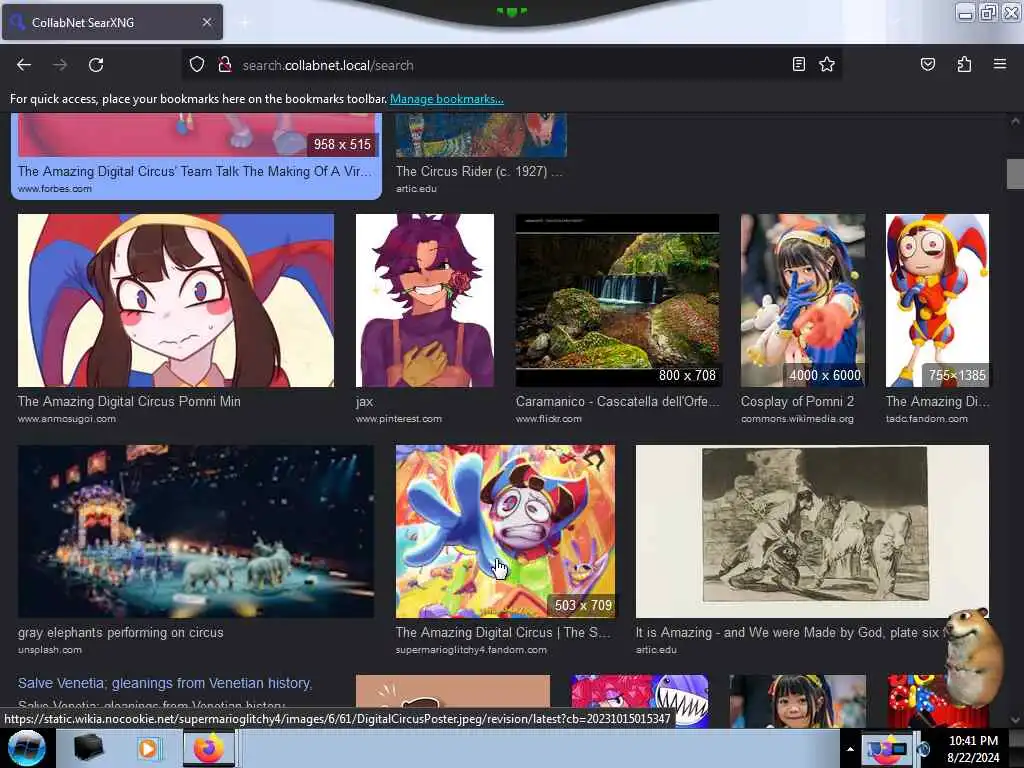Open the tracking protection shield icon
Viewport: 1024px width, 768px height.
coord(197,65)
